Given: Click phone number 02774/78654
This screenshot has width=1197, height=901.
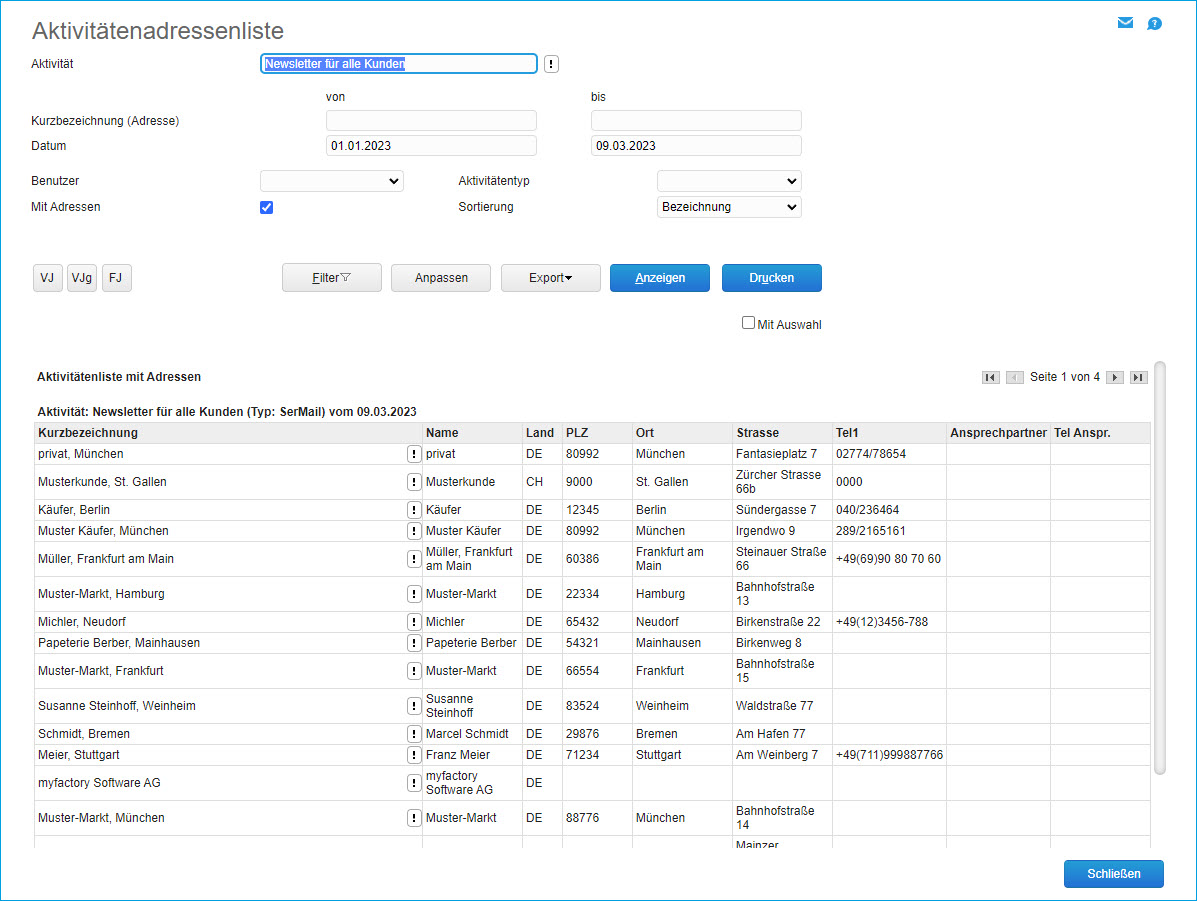Looking at the screenshot, I should pyautogui.click(x=870, y=454).
